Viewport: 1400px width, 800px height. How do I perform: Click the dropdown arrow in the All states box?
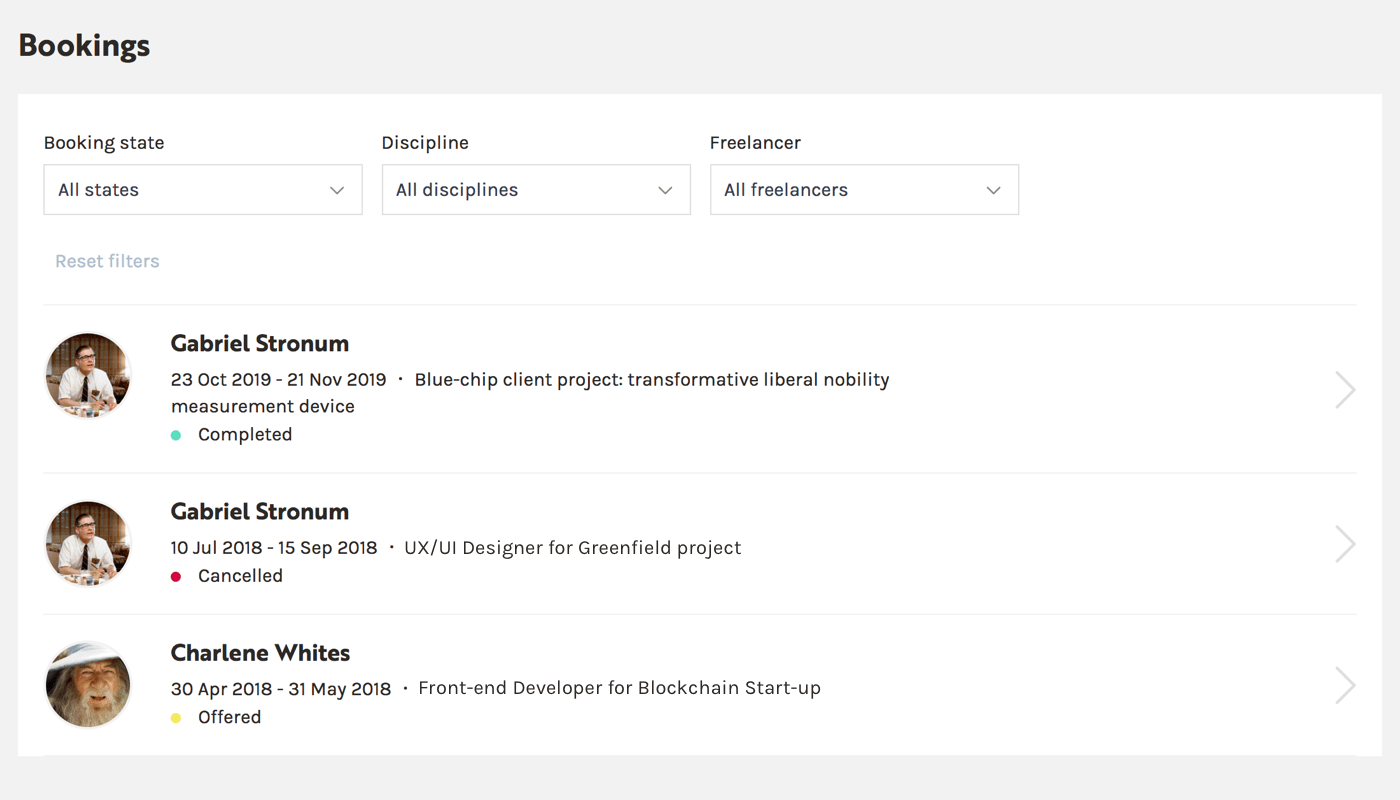click(337, 190)
